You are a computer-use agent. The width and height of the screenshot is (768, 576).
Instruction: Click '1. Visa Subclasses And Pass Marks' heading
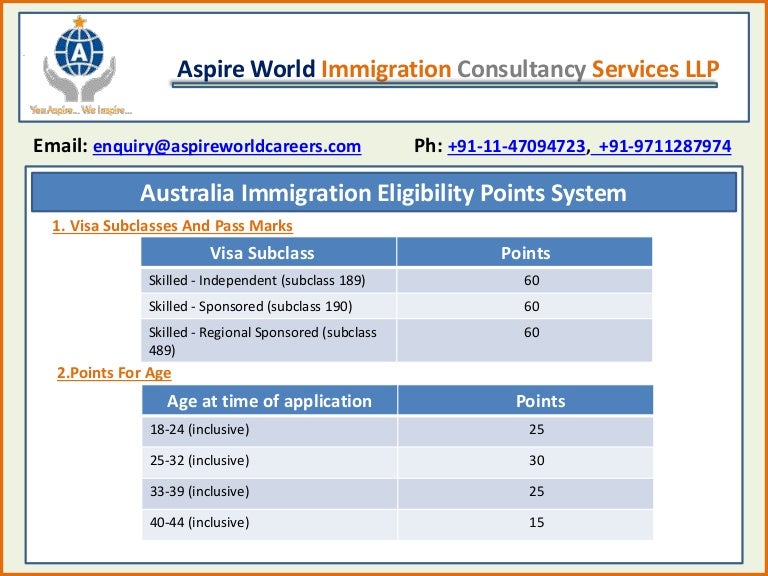[172, 225]
